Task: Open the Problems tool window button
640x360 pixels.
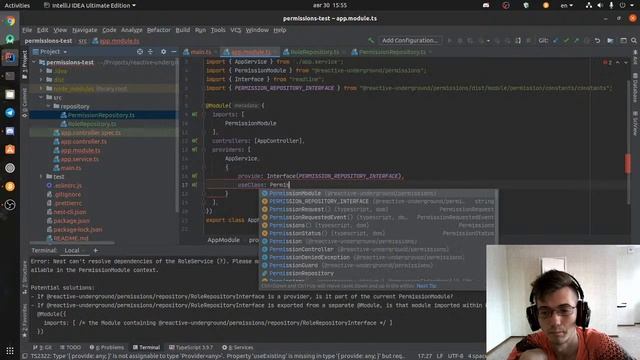Action: (107, 347)
